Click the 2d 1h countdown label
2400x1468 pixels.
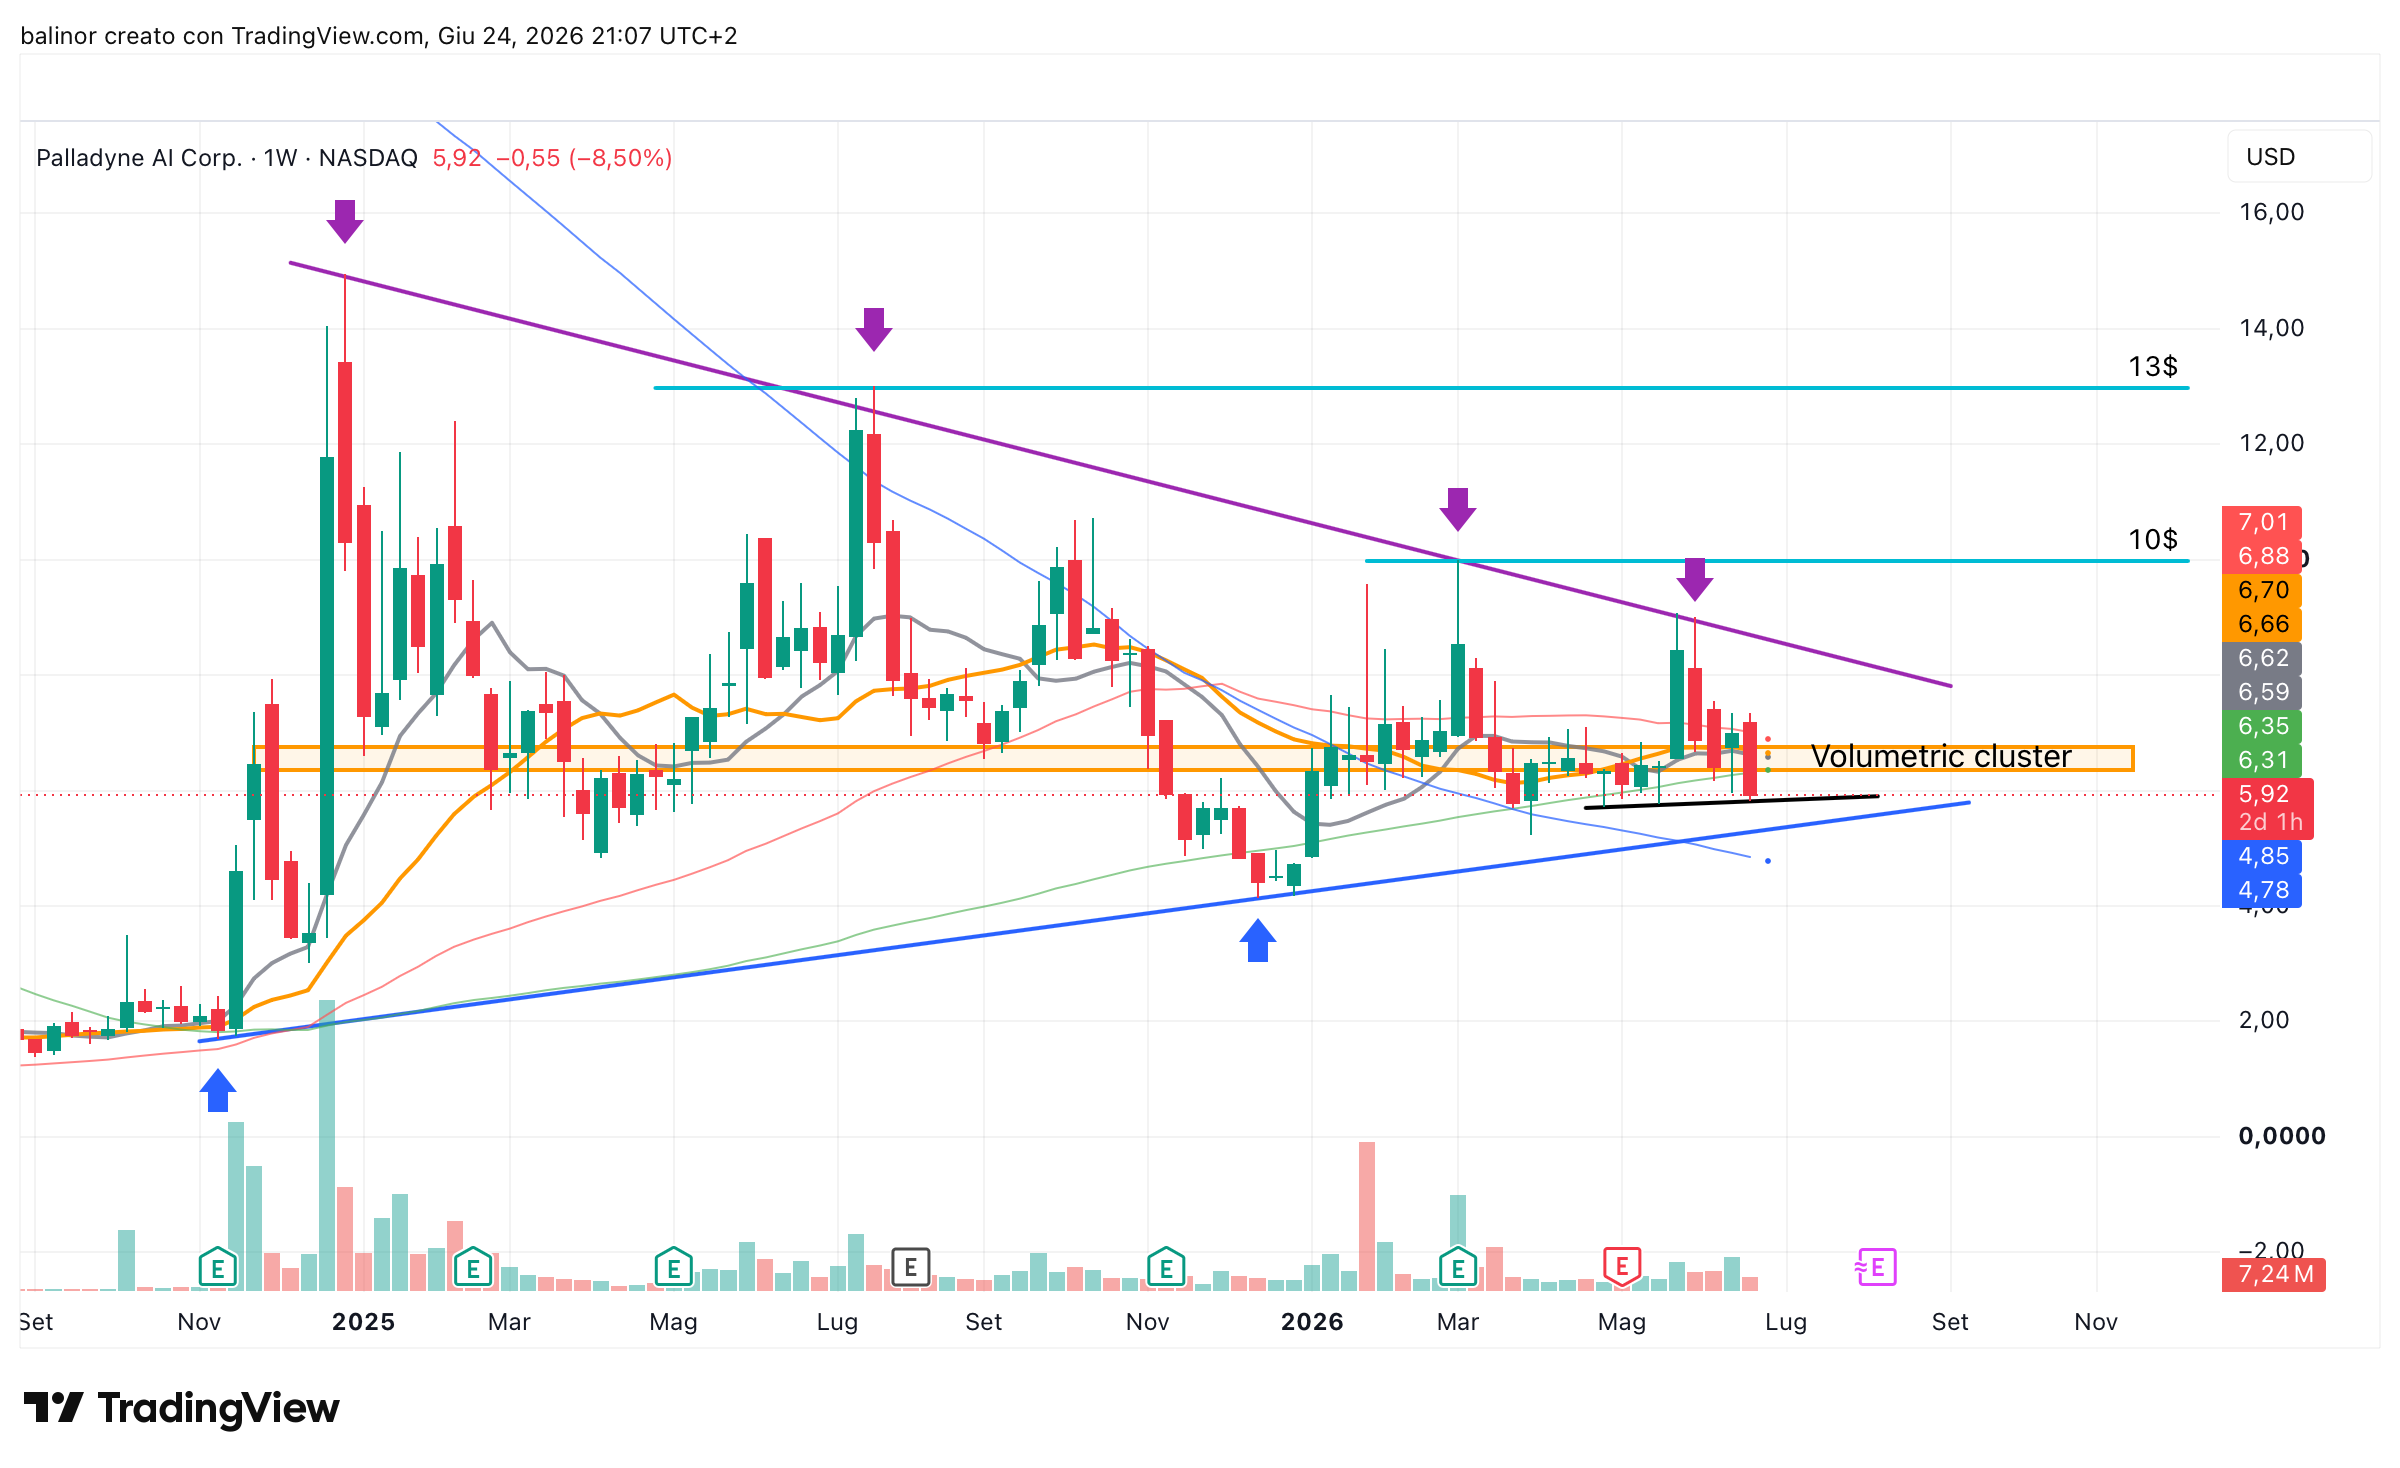(2268, 822)
